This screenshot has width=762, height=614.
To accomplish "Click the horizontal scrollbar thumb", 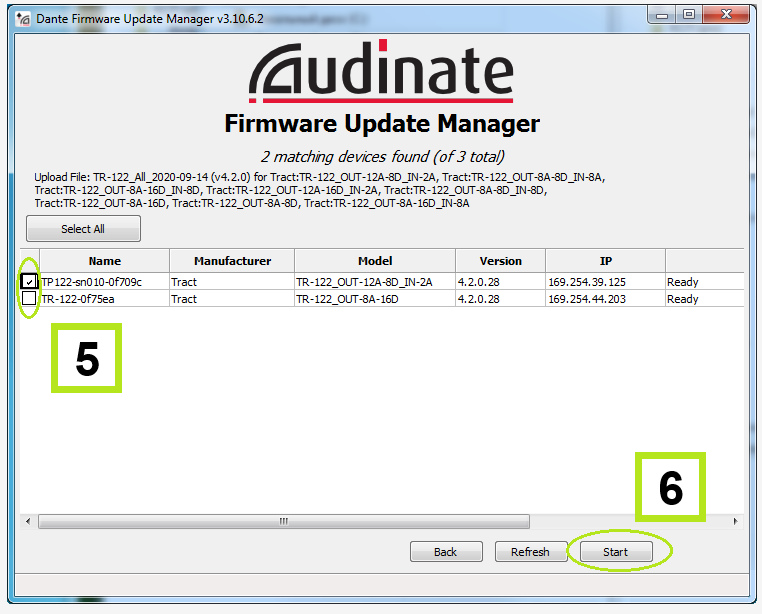I will [283, 521].
